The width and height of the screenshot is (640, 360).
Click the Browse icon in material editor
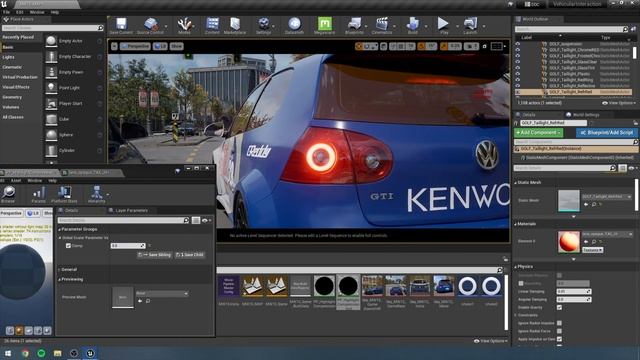[x=8, y=194]
